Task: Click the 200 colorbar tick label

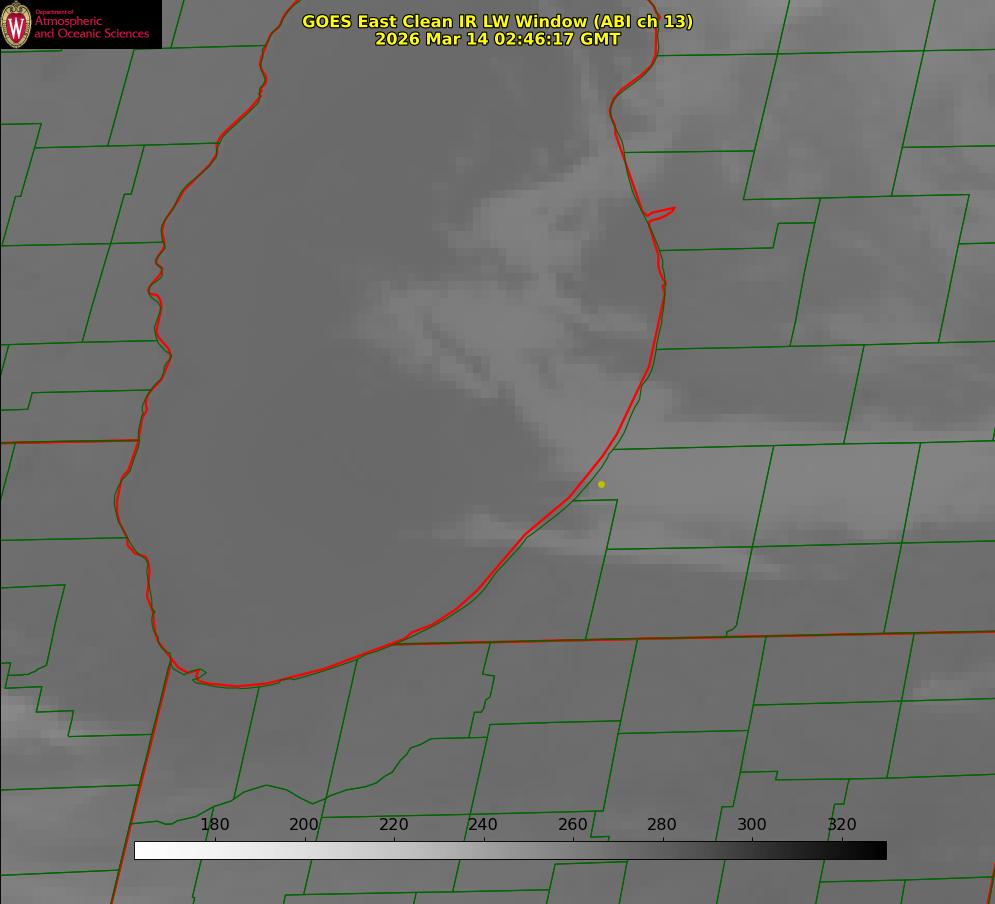Action: (304, 825)
